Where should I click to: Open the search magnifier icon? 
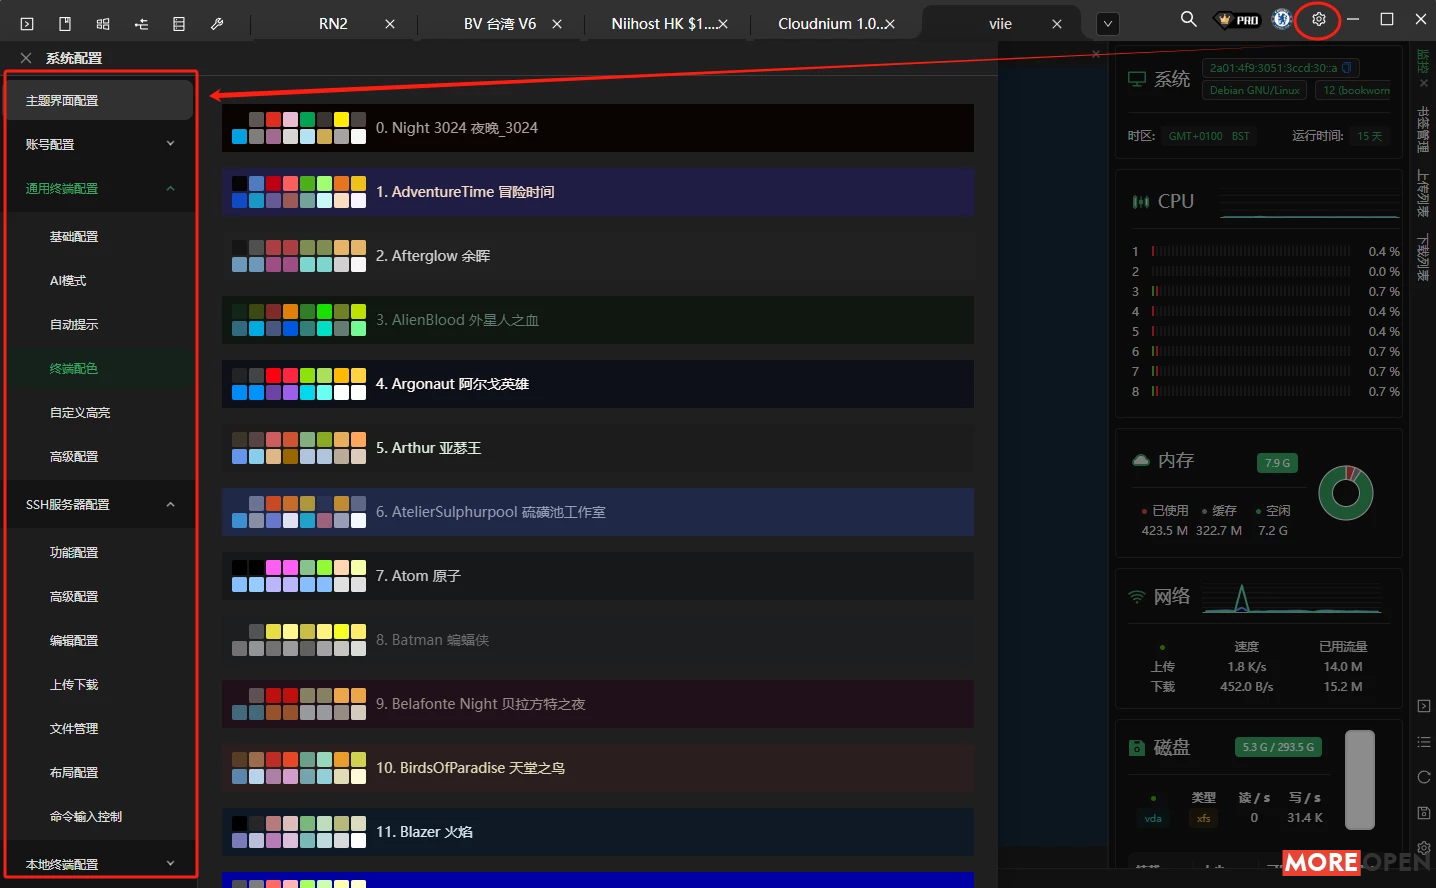pos(1187,18)
